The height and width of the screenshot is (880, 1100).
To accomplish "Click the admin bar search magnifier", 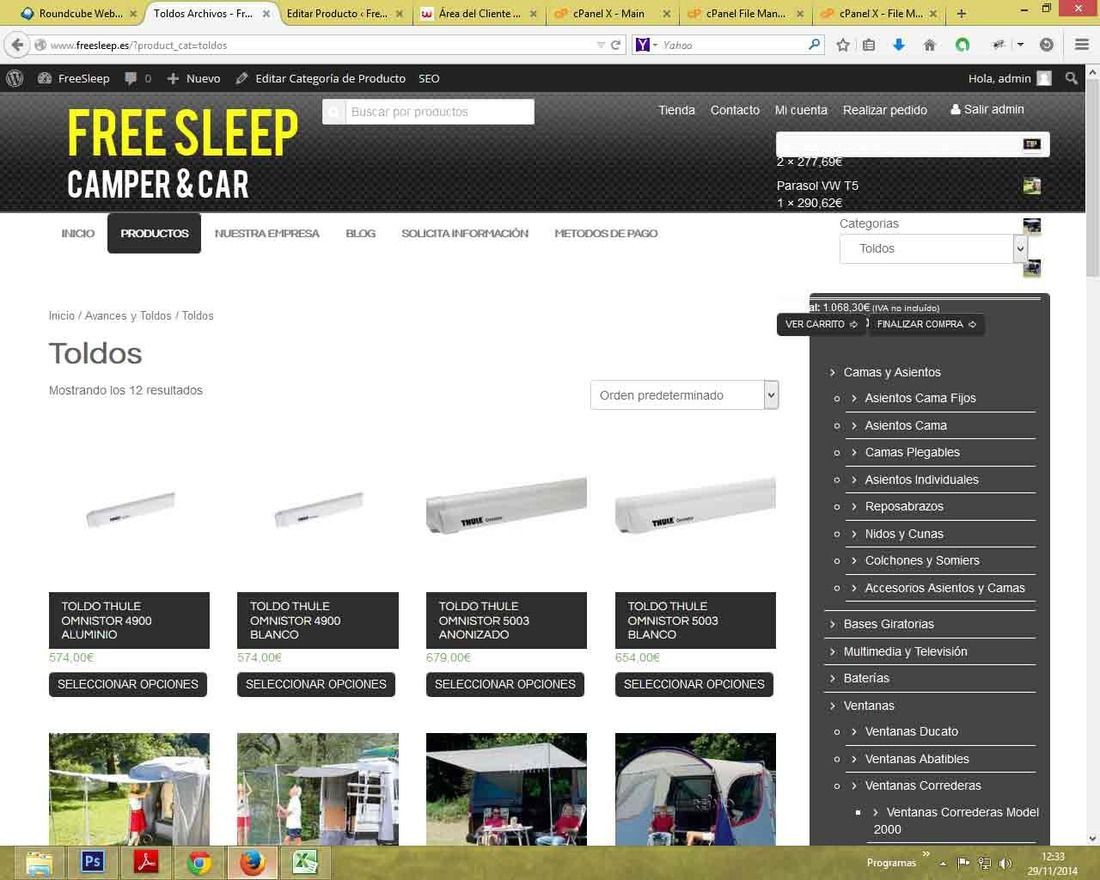I will coord(1071,79).
